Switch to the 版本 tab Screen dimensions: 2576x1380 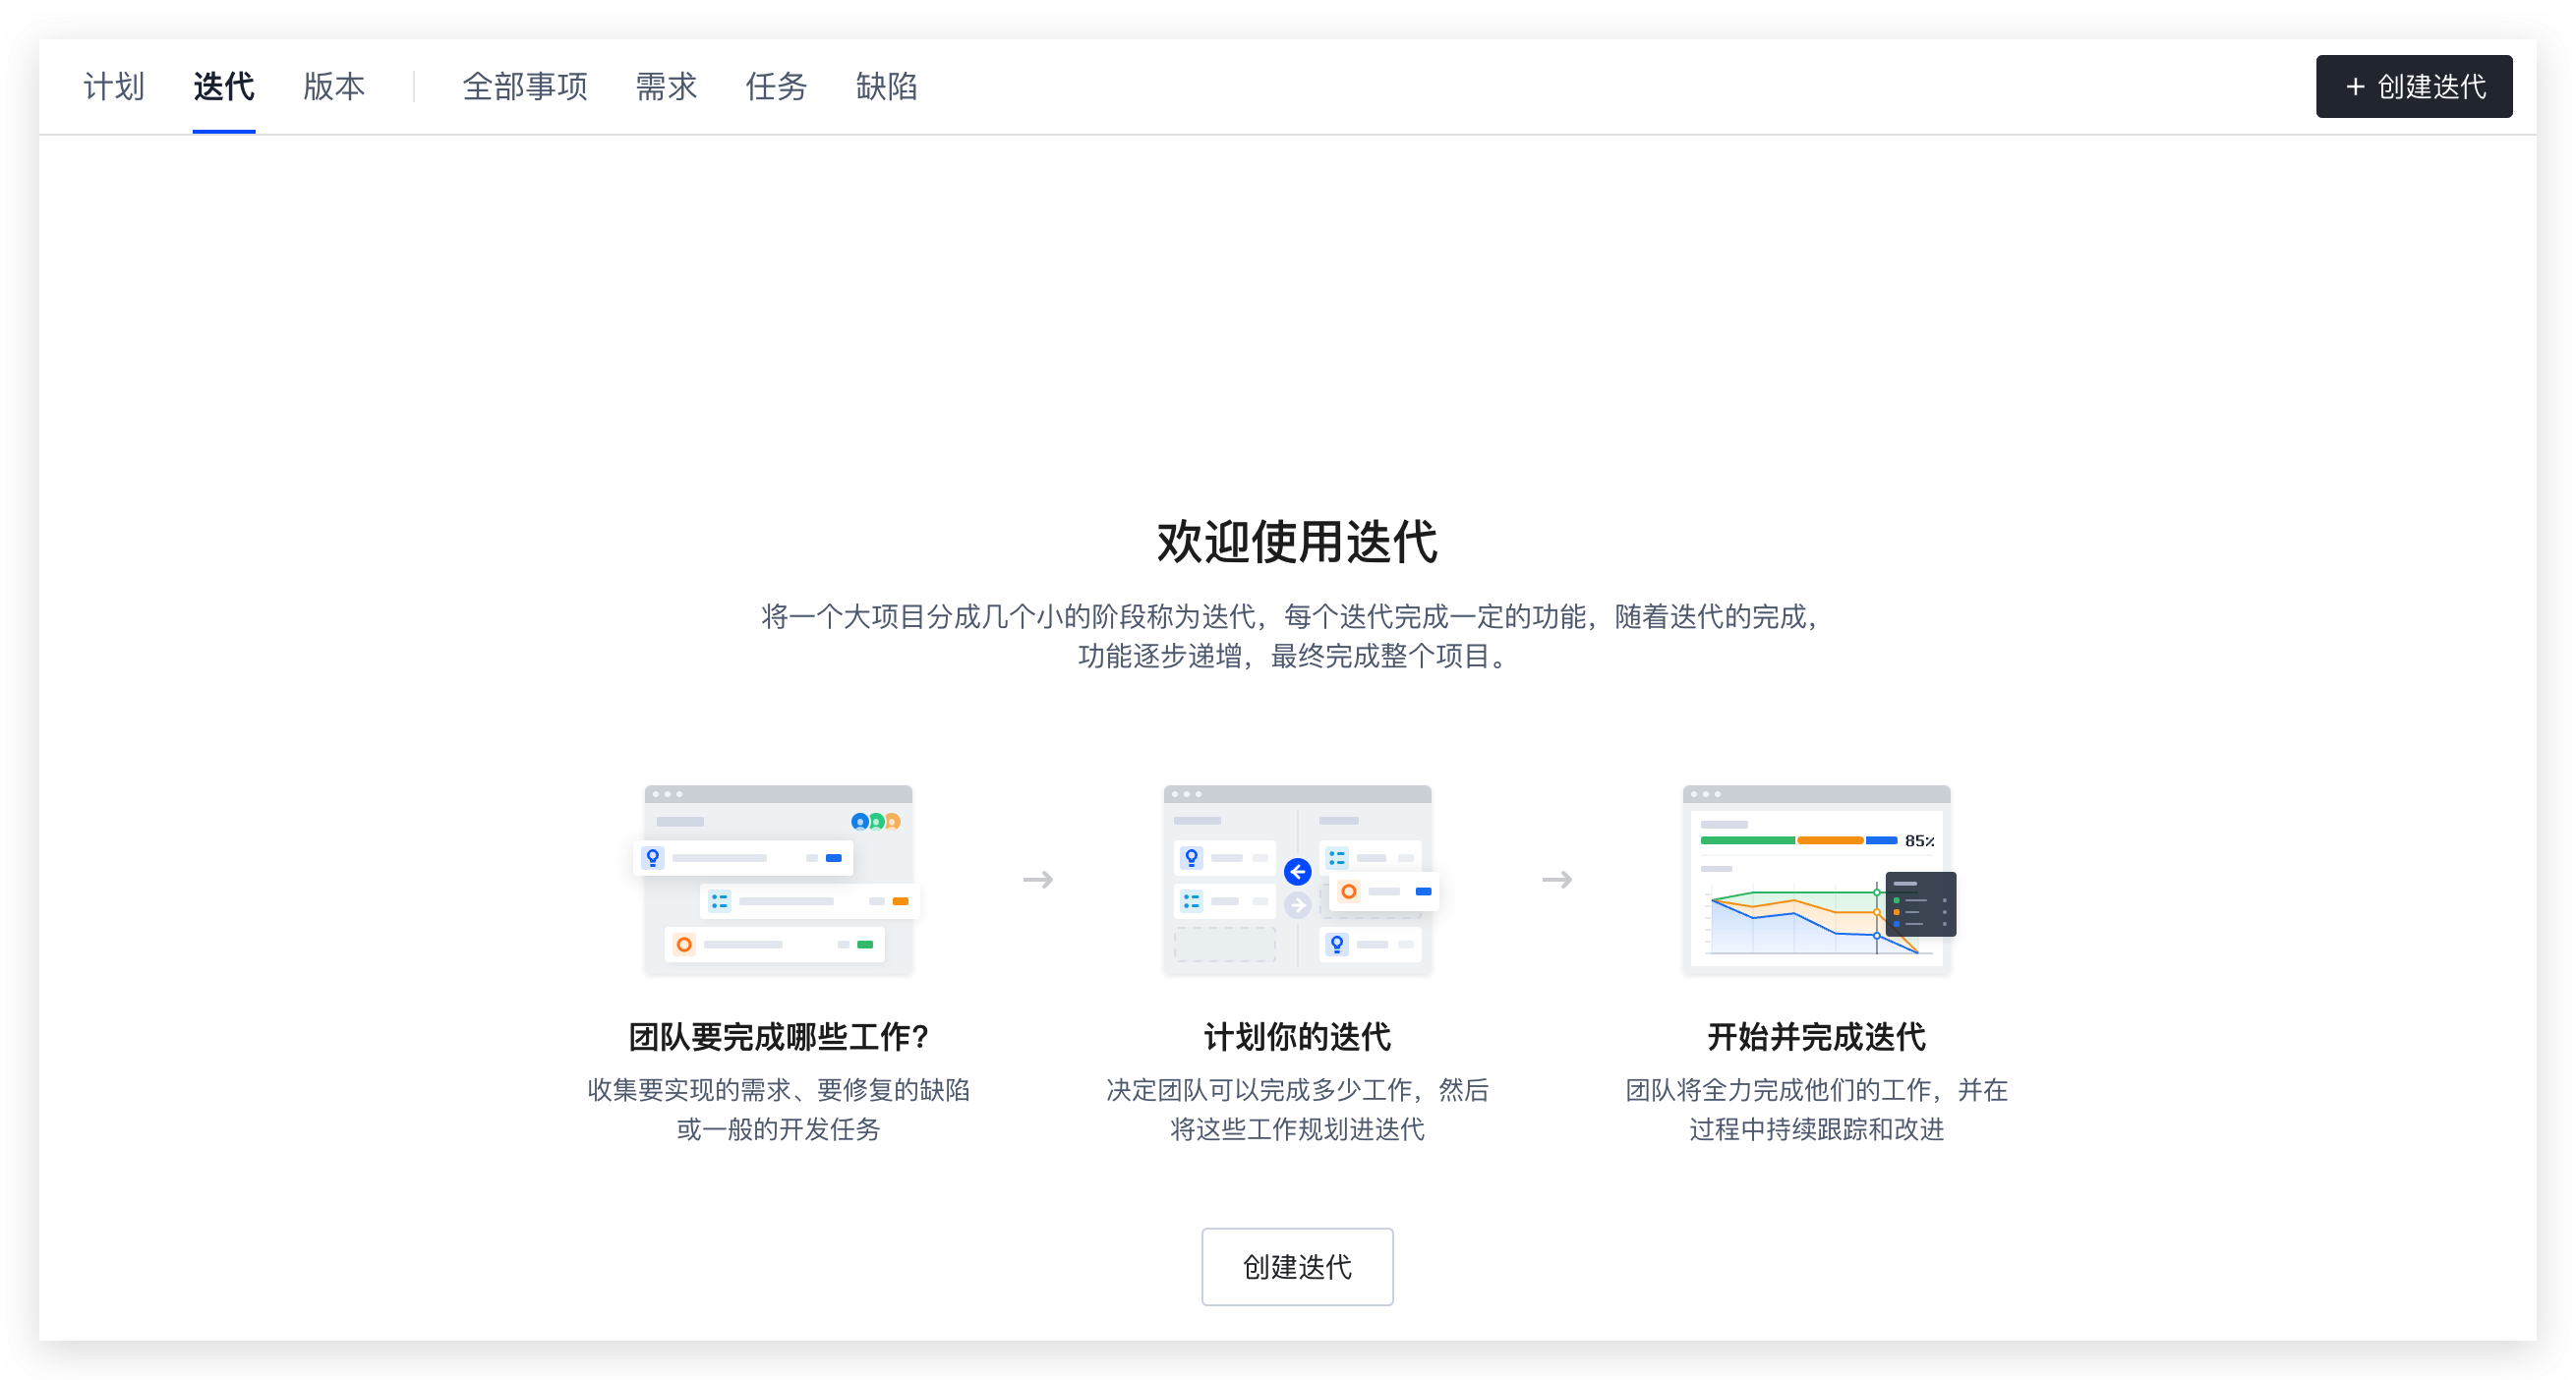coord(334,87)
